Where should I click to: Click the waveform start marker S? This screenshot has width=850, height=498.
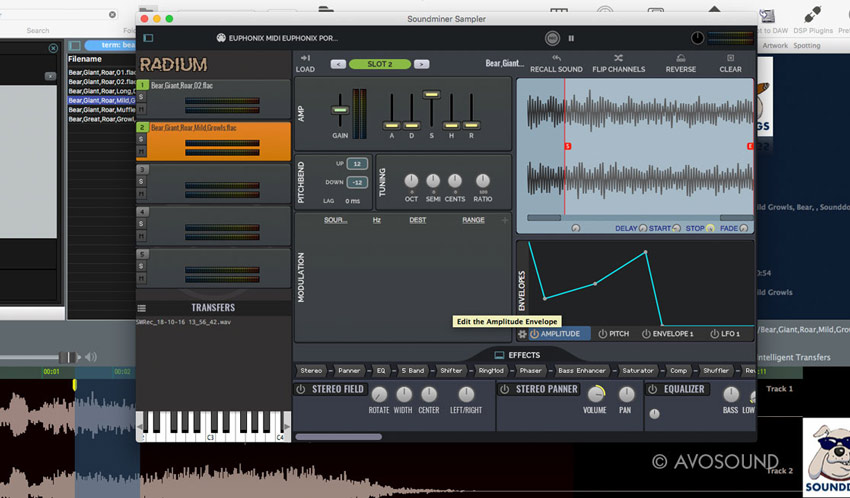(568, 146)
